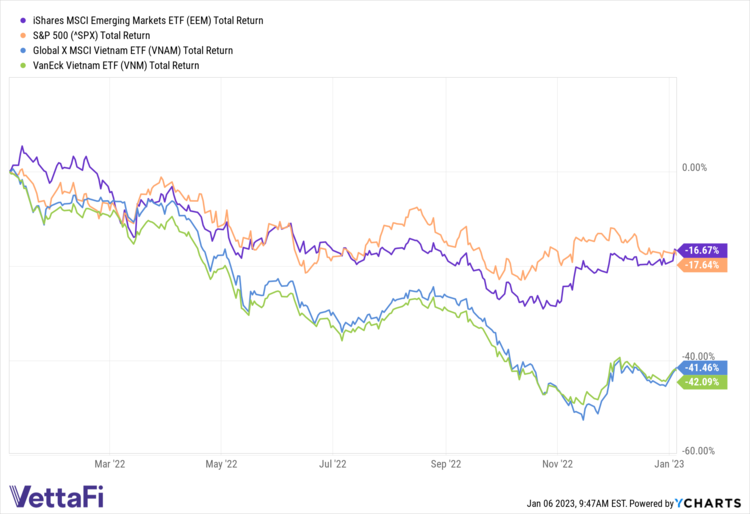Click the -41.46% blue value badge
This screenshot has width=750, height=514.
699,367
